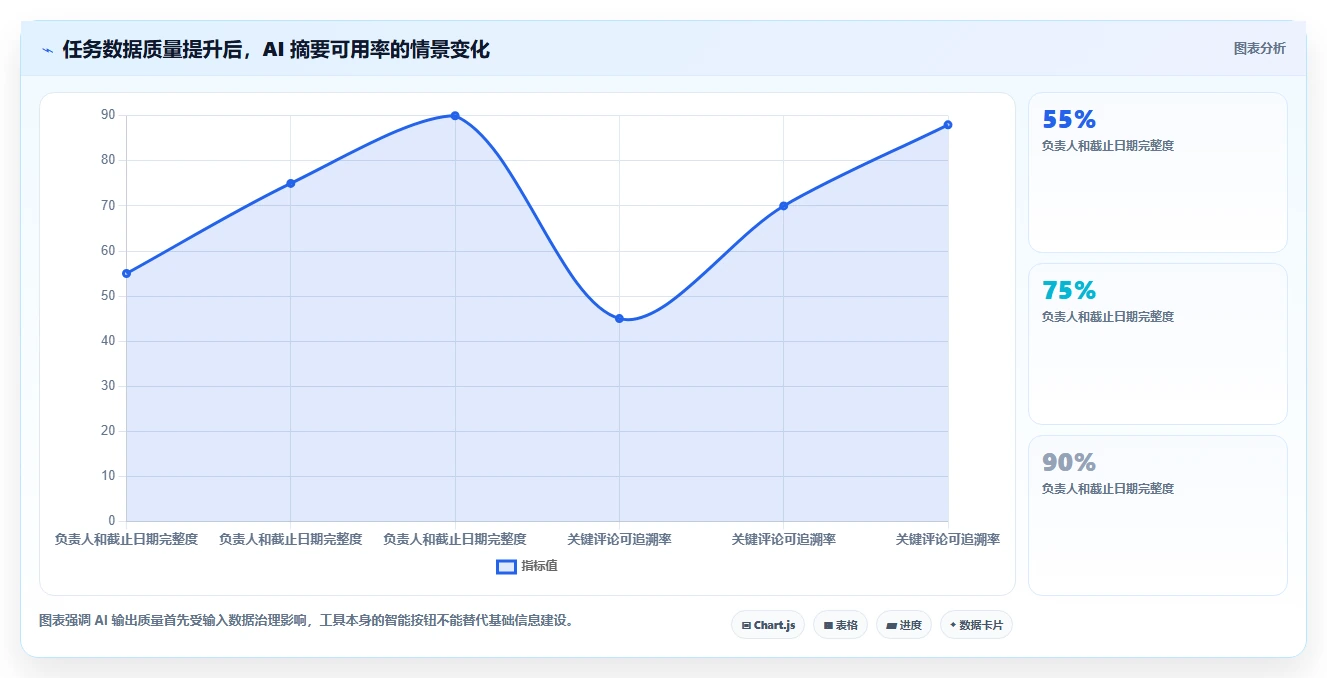
Task: Click the y-axis tick label 50
Action: [x=108, y=296]
